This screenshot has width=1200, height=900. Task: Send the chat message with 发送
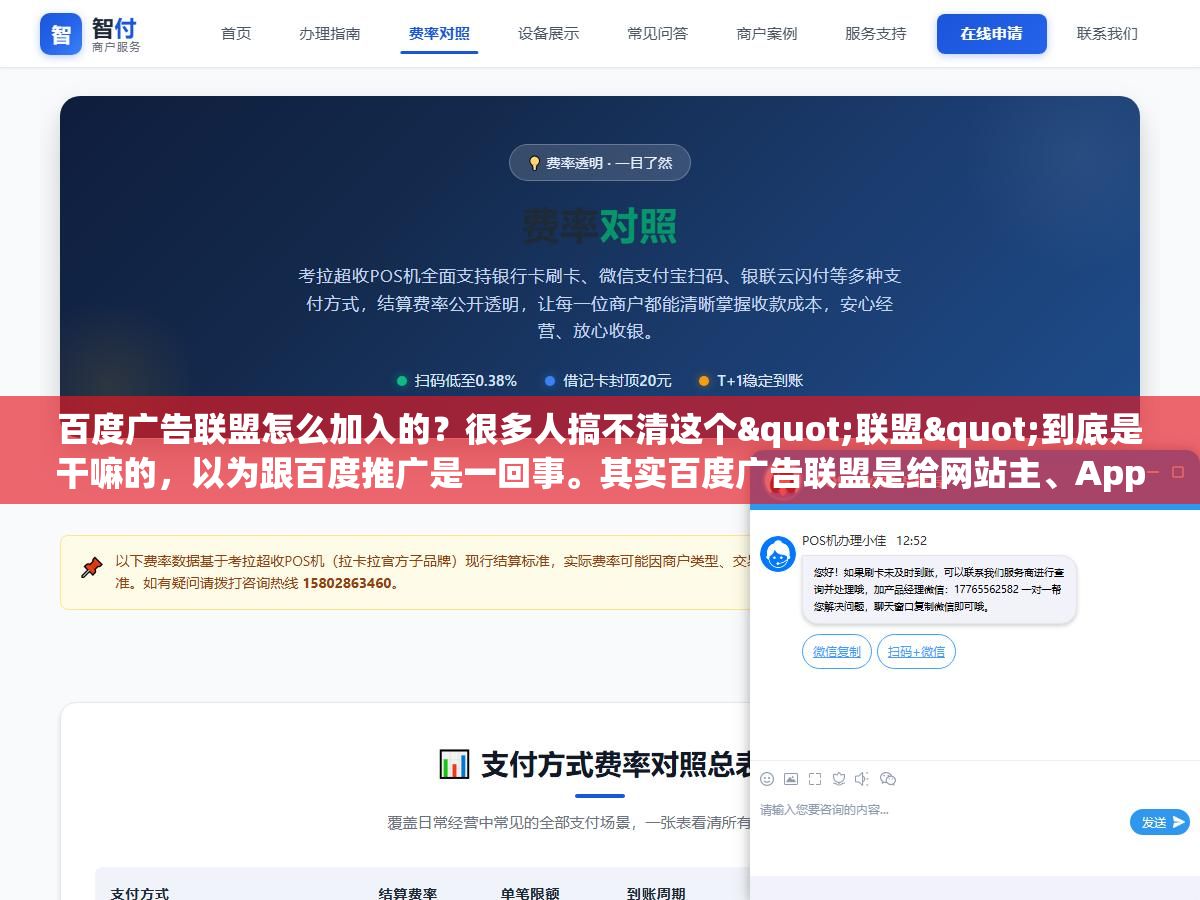pos(1160,822)
